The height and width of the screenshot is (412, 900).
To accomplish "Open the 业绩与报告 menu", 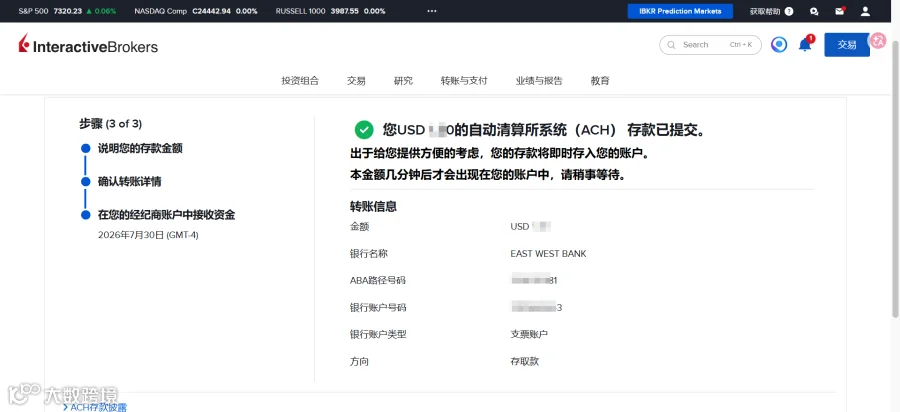I will [539, 81].
